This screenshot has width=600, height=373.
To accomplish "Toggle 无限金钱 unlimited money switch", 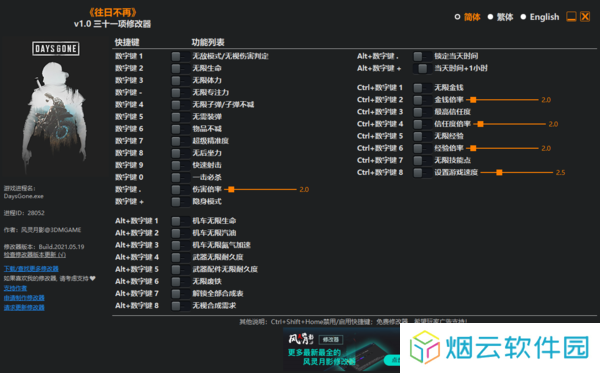I will 422,88.
